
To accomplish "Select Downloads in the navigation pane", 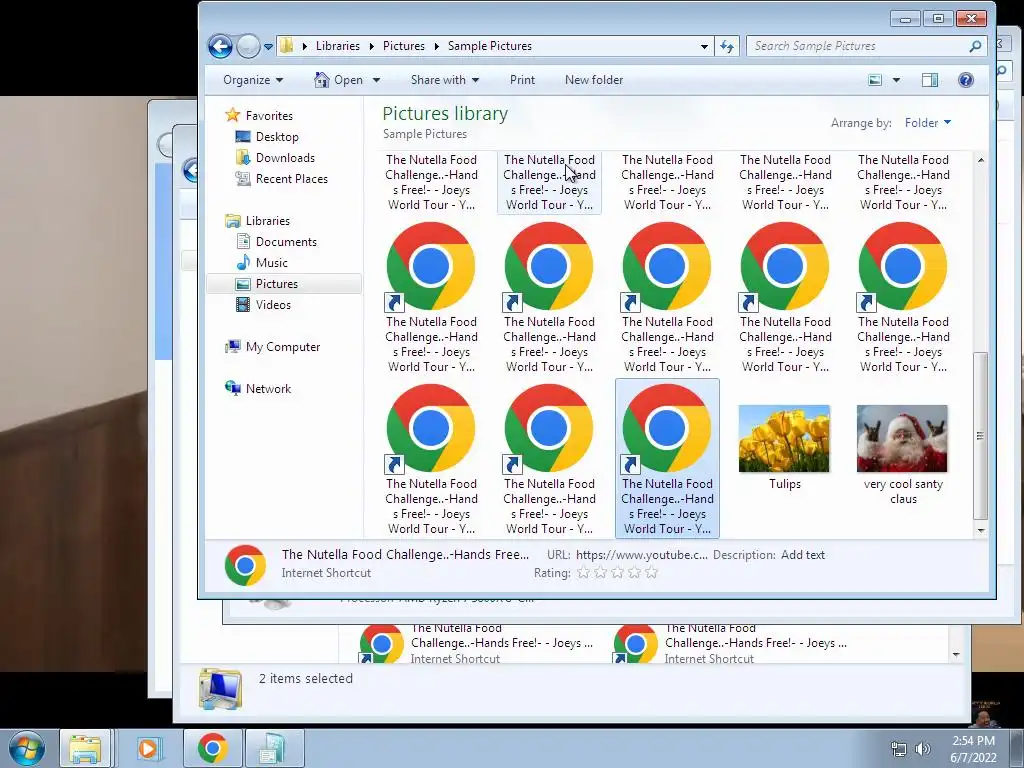I will 285,157.
